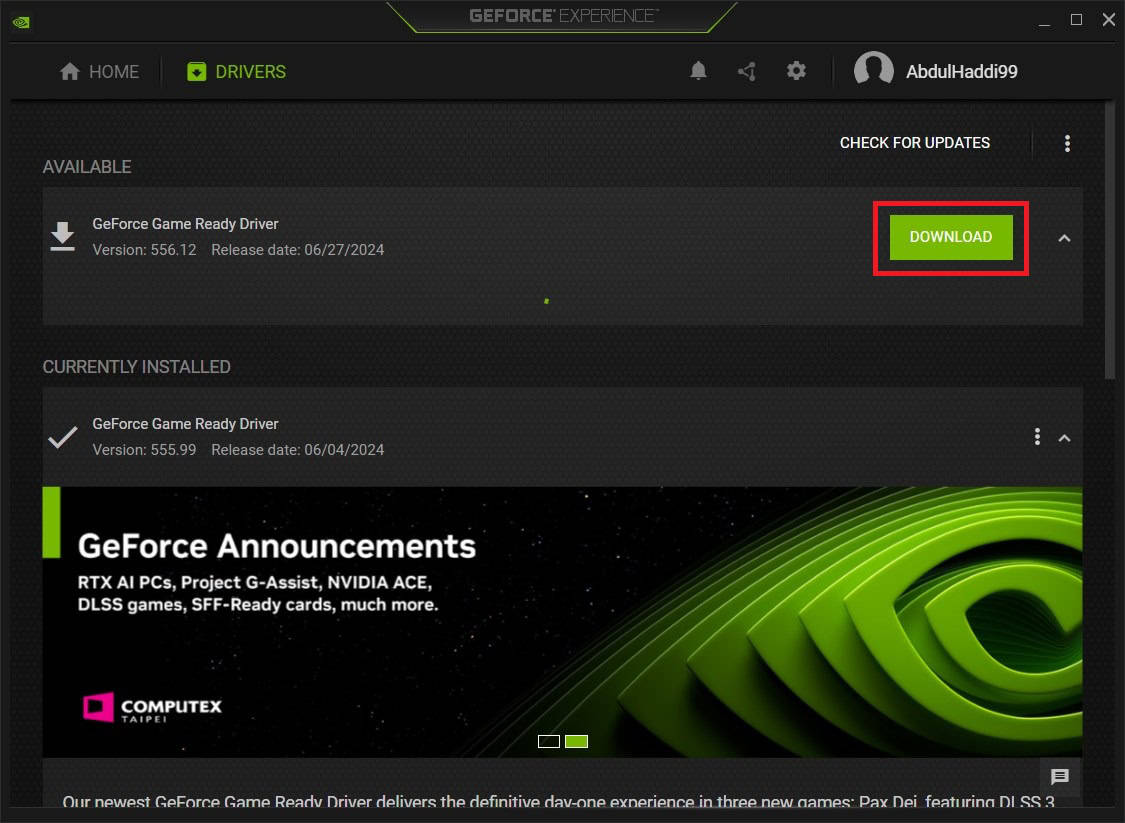This screenshot has height=823, width=1125.
Task: Open three-dot menu for installed 555.99 driver
Action: point(1037,436)
